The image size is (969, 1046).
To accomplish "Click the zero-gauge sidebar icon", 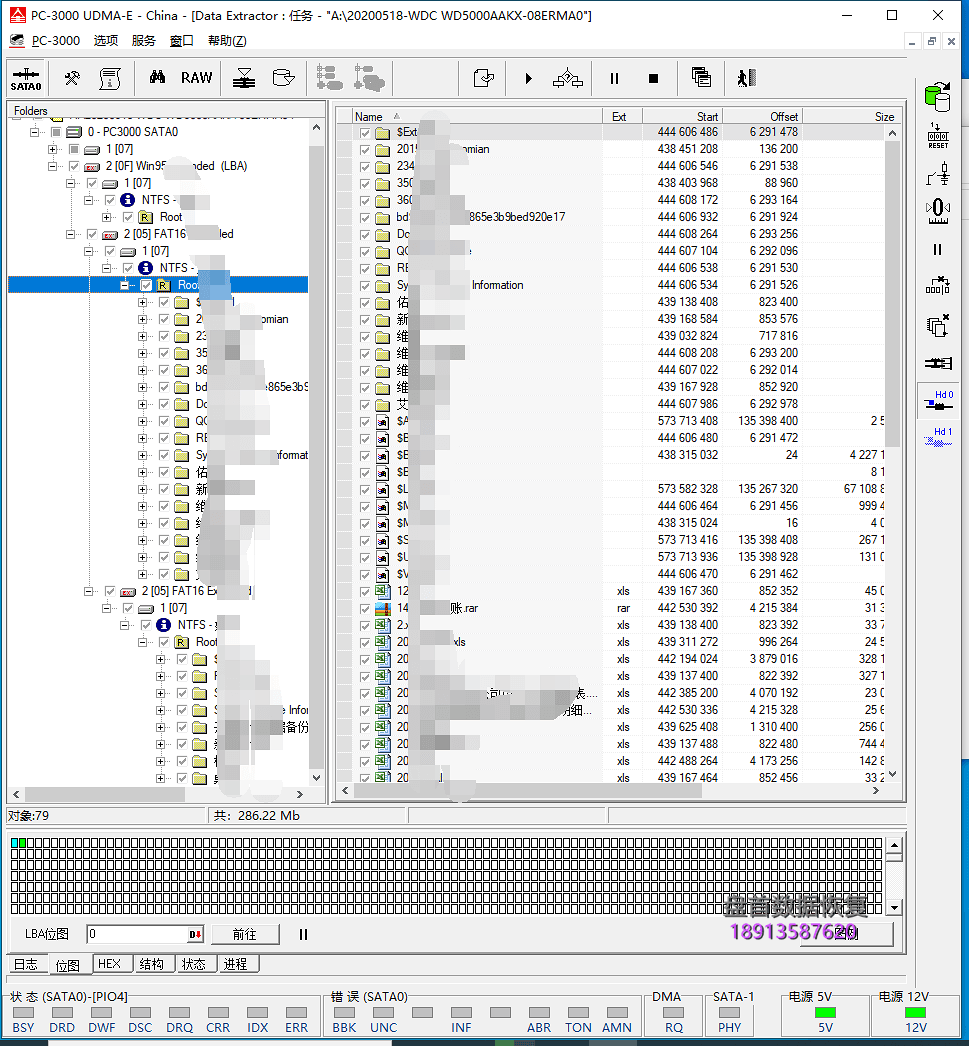I will [938, 211].
